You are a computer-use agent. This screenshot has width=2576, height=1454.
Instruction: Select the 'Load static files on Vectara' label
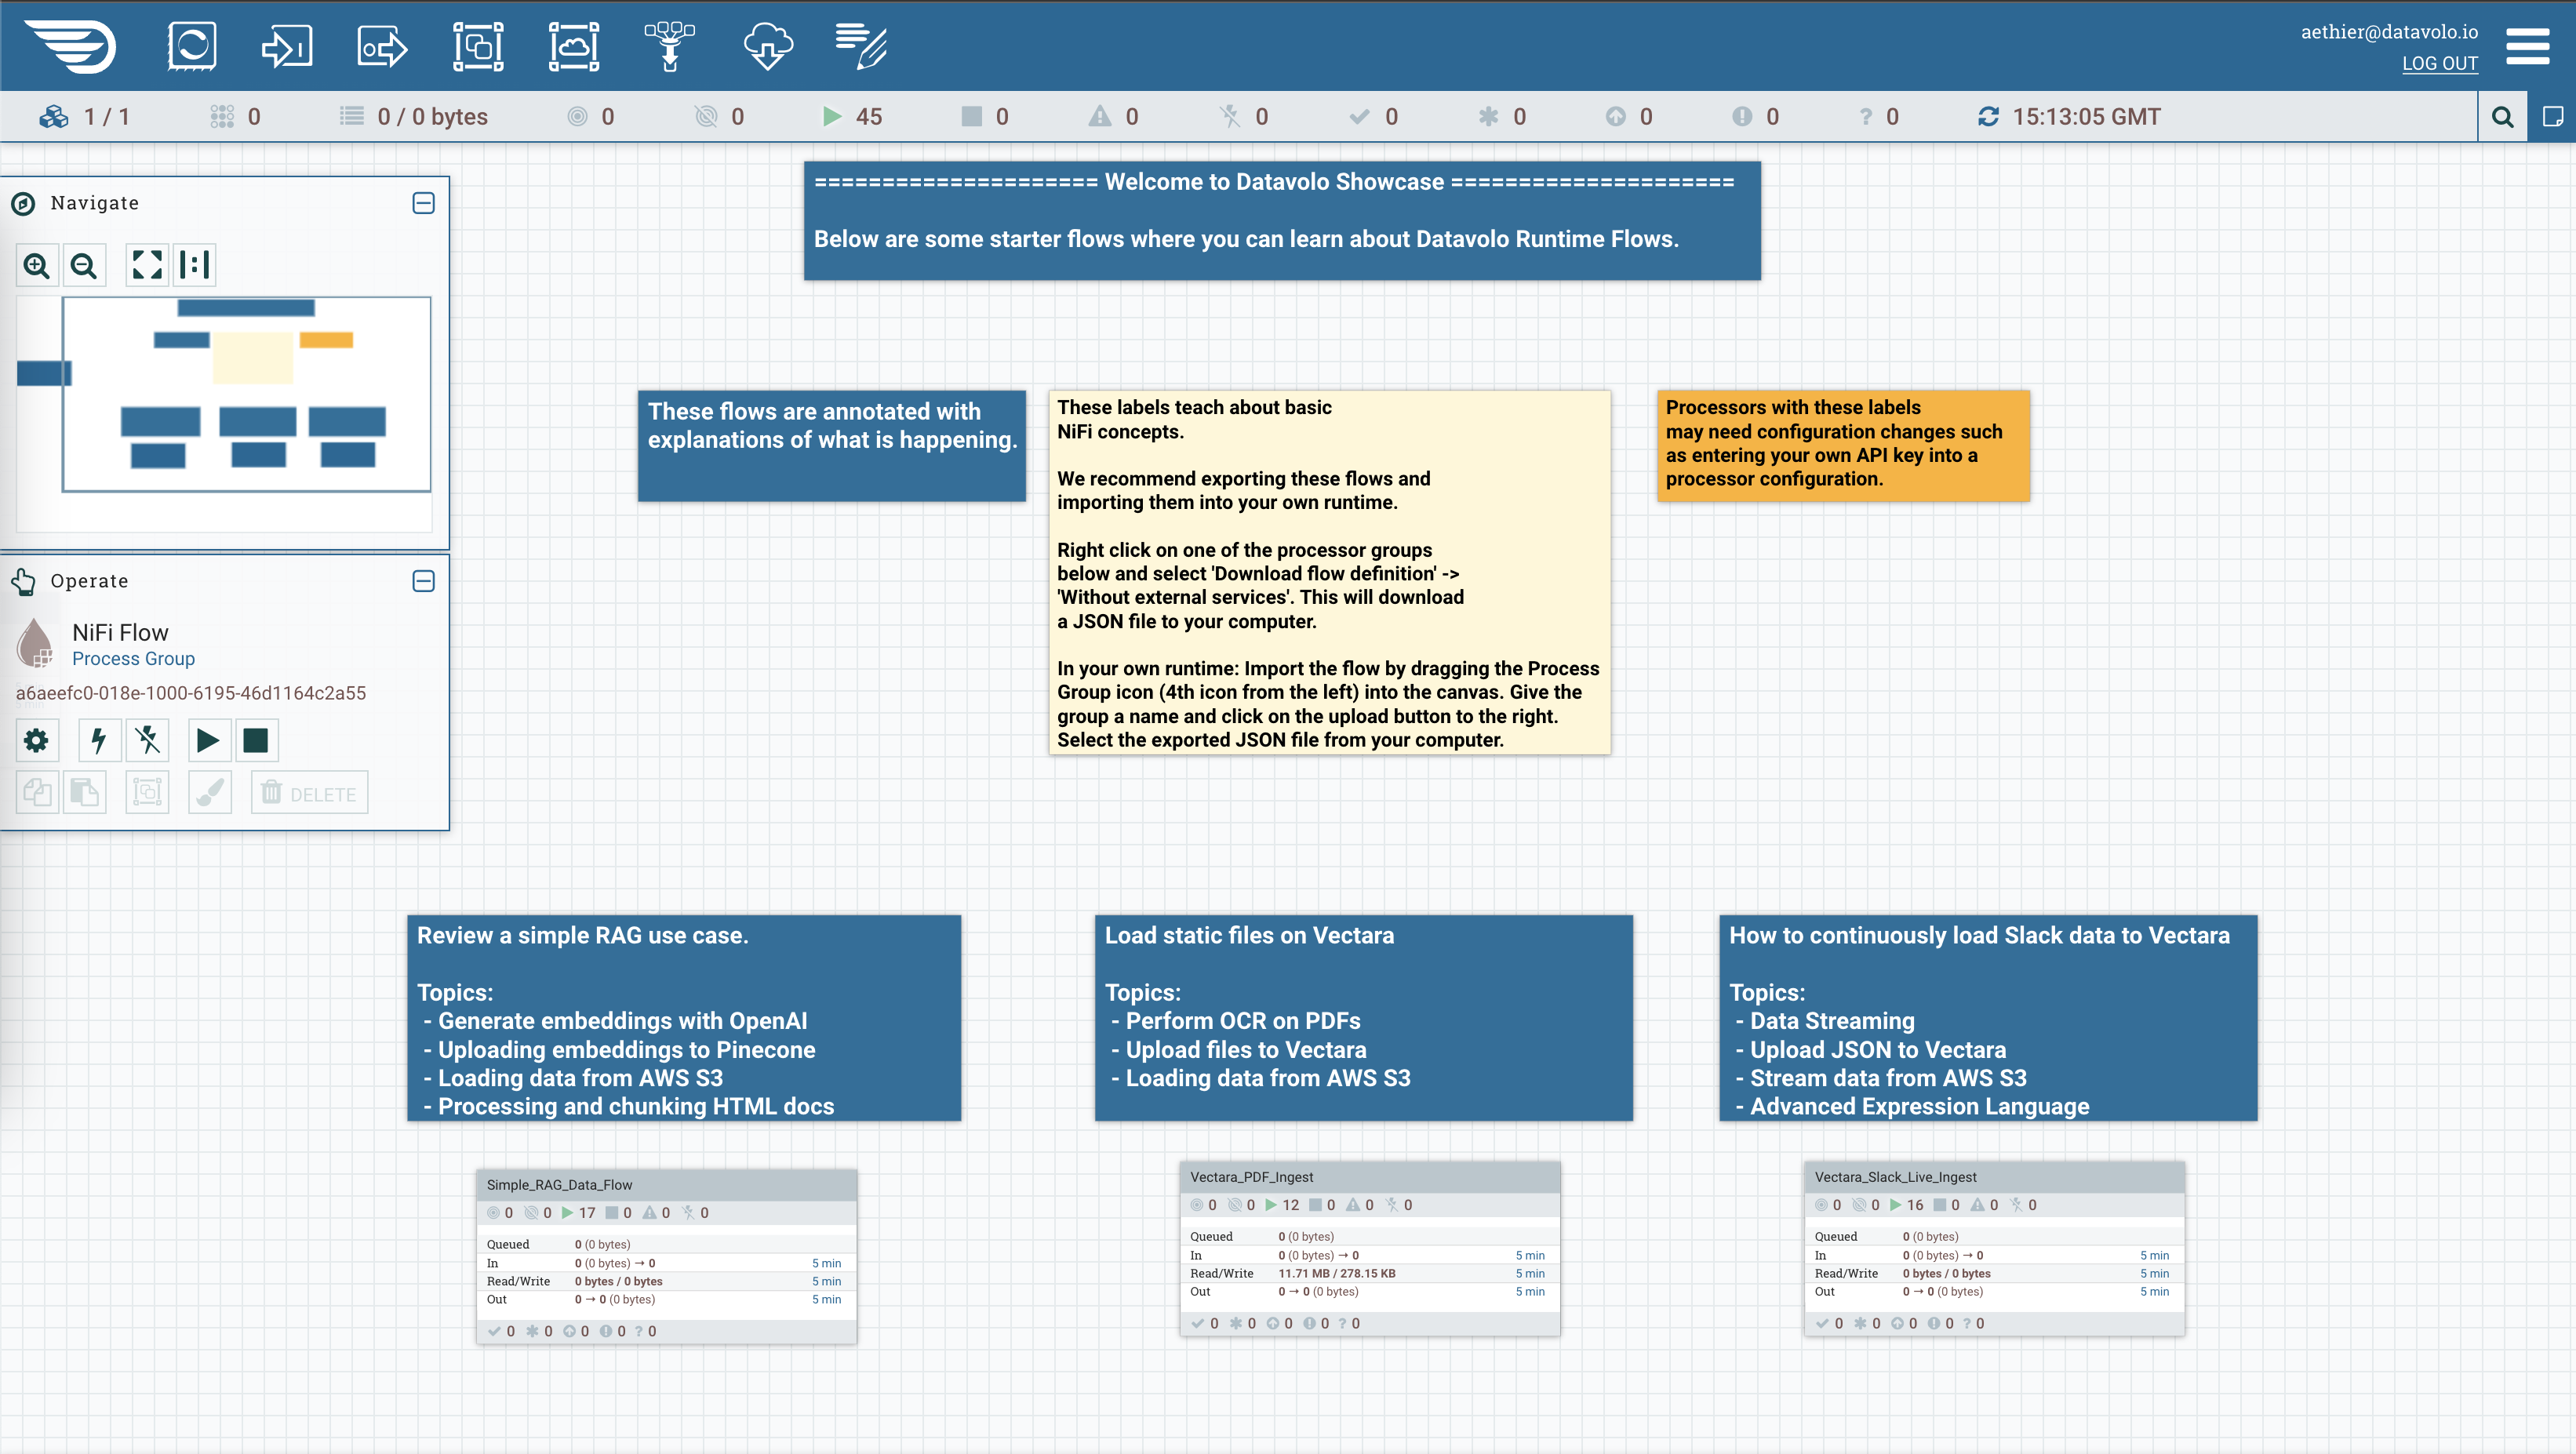click(x=1364, y=1017)
